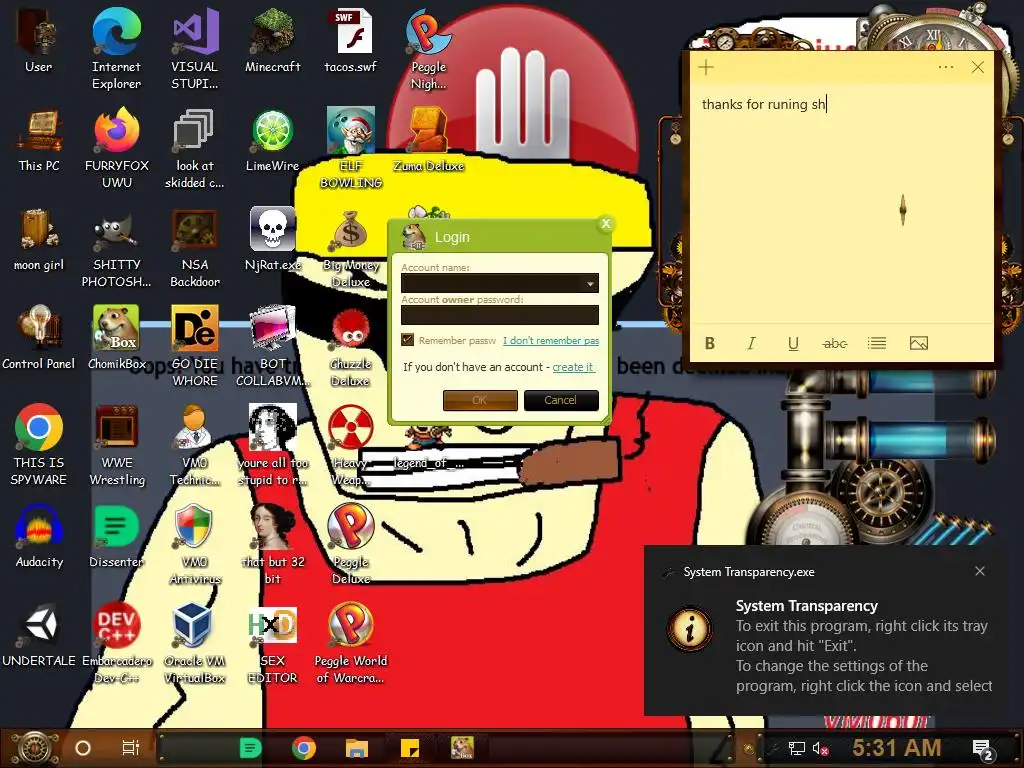This screenshot has height=768, width=1024.
Task: Expand the Account name dropdown arrow
Action: (x=590, y=283)
